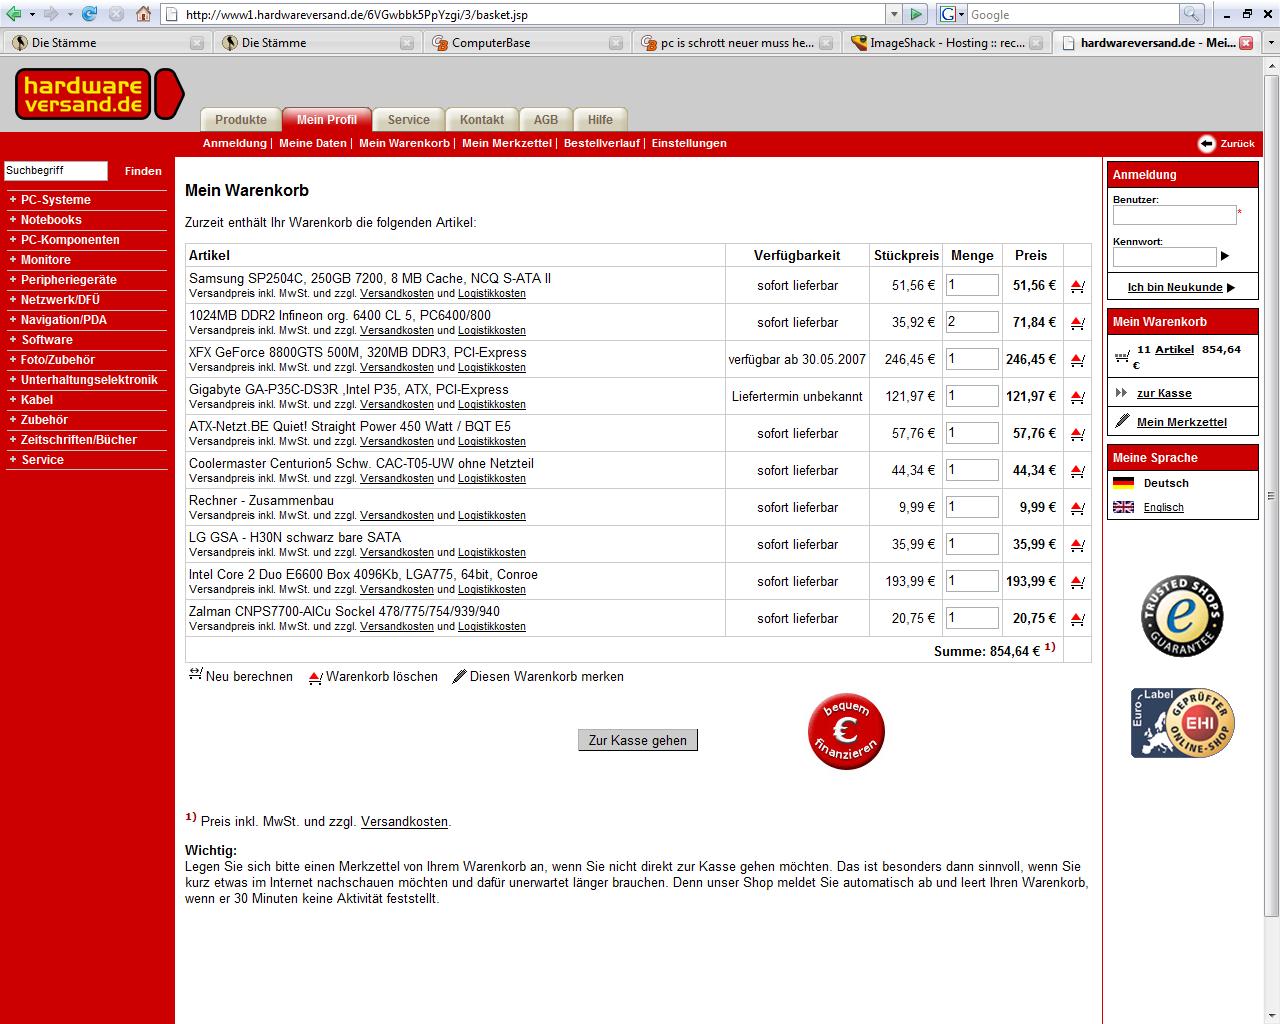
Task: Click Warenkorb löschen link
Action: click(373, 677)
